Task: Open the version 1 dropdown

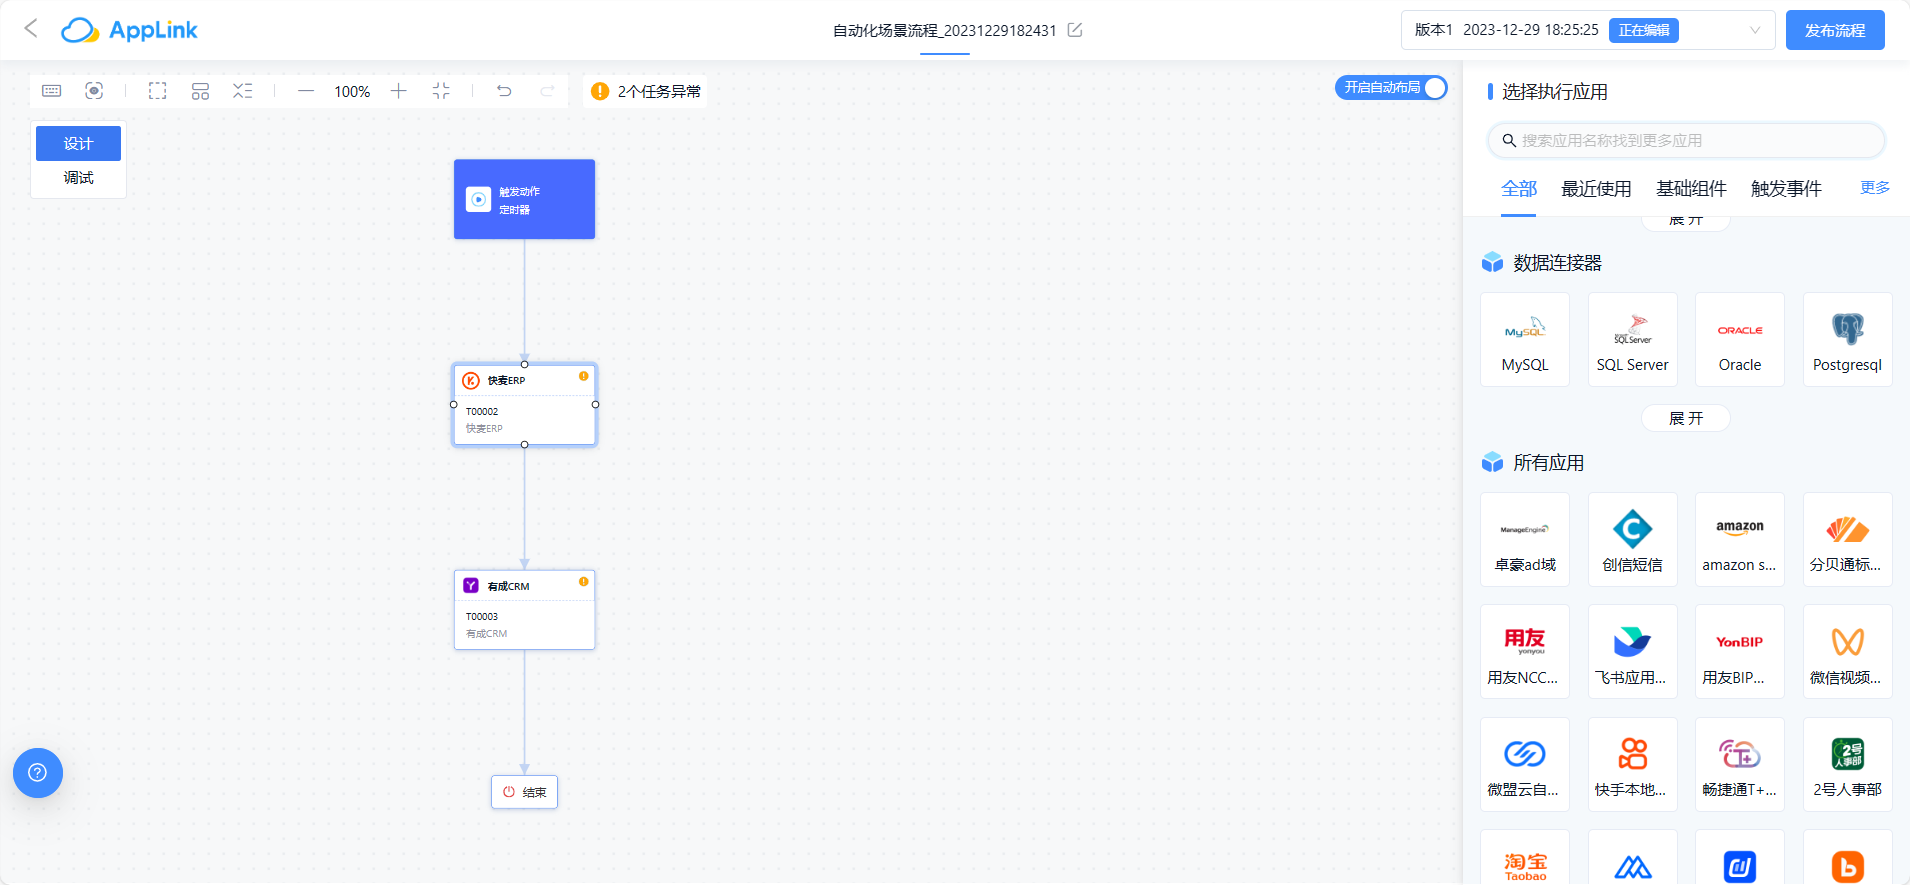Action: [1587, 30]
